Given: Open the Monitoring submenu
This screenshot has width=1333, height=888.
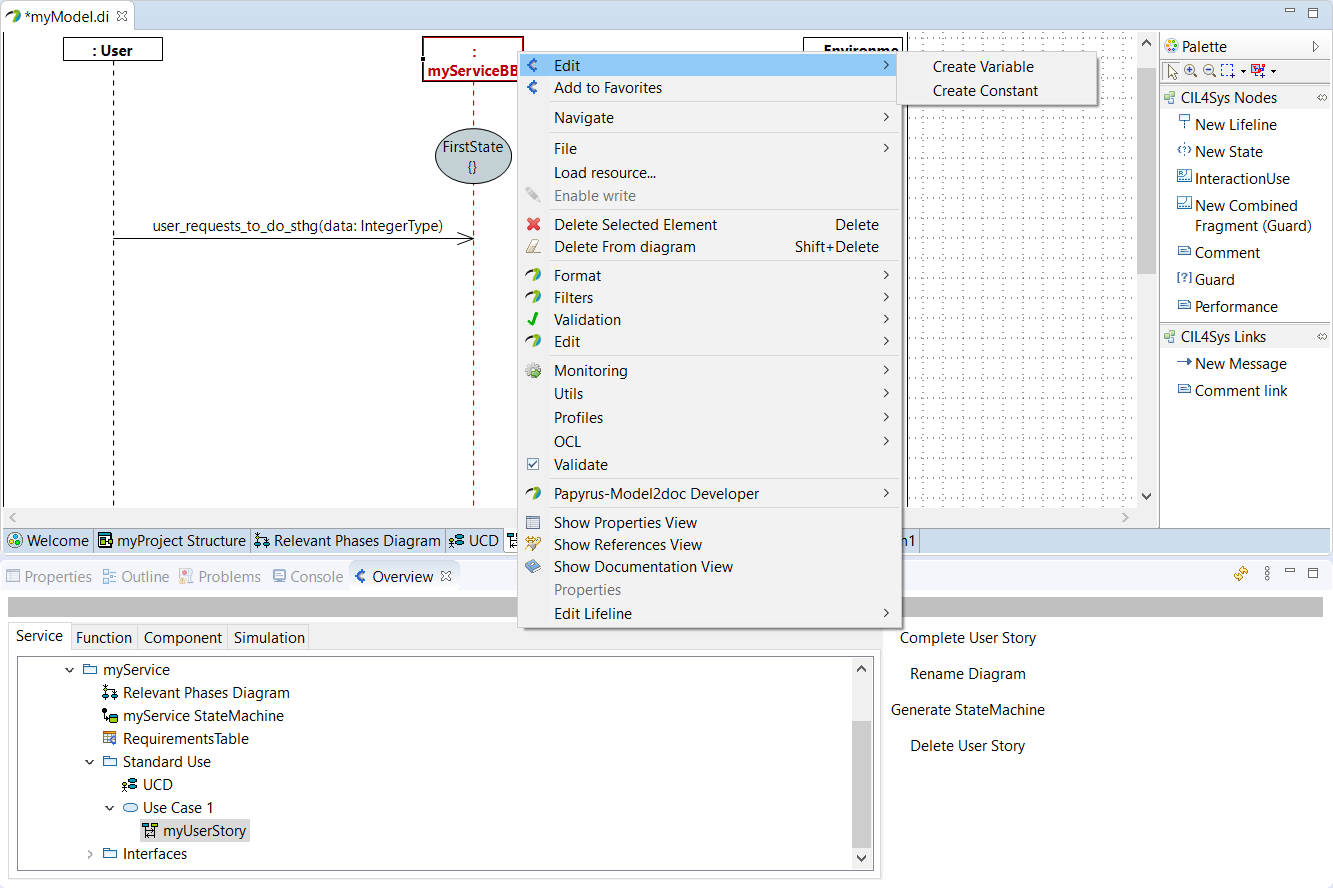Looking at the screenshot, I should click(708, 371).
